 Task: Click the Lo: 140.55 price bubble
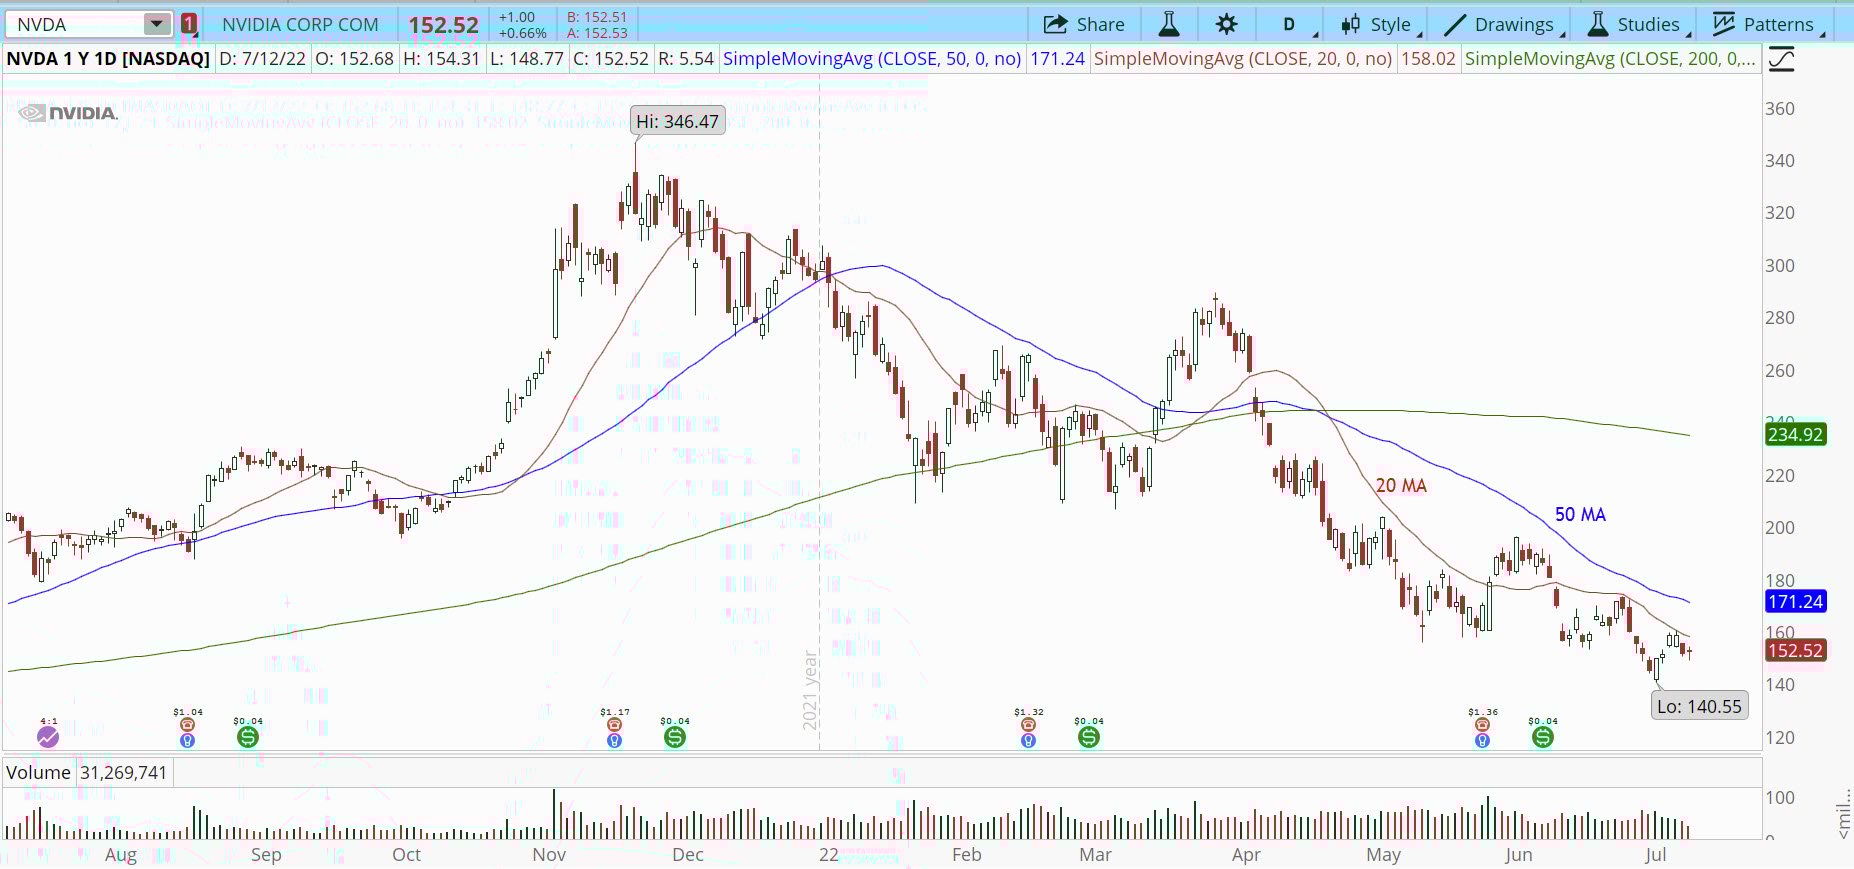point(1699,706)
